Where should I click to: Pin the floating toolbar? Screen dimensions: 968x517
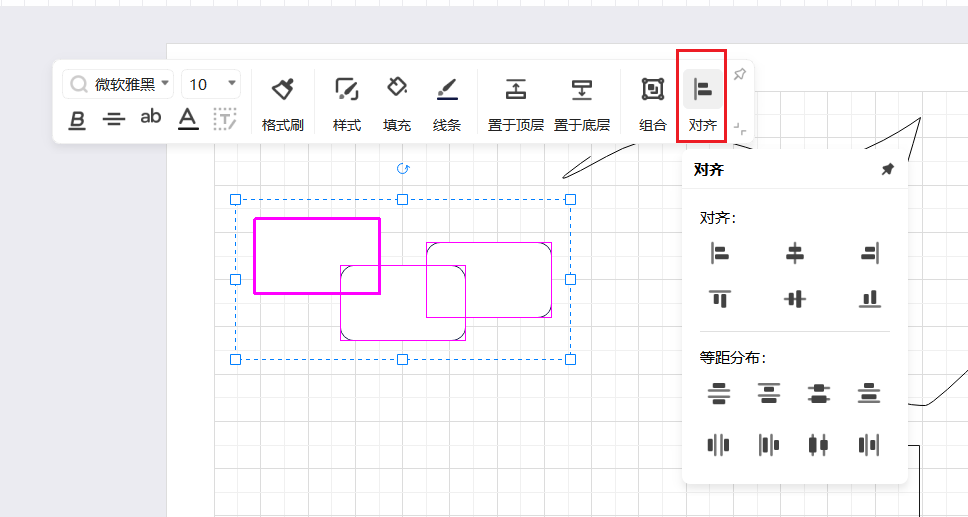click(739, 75)
